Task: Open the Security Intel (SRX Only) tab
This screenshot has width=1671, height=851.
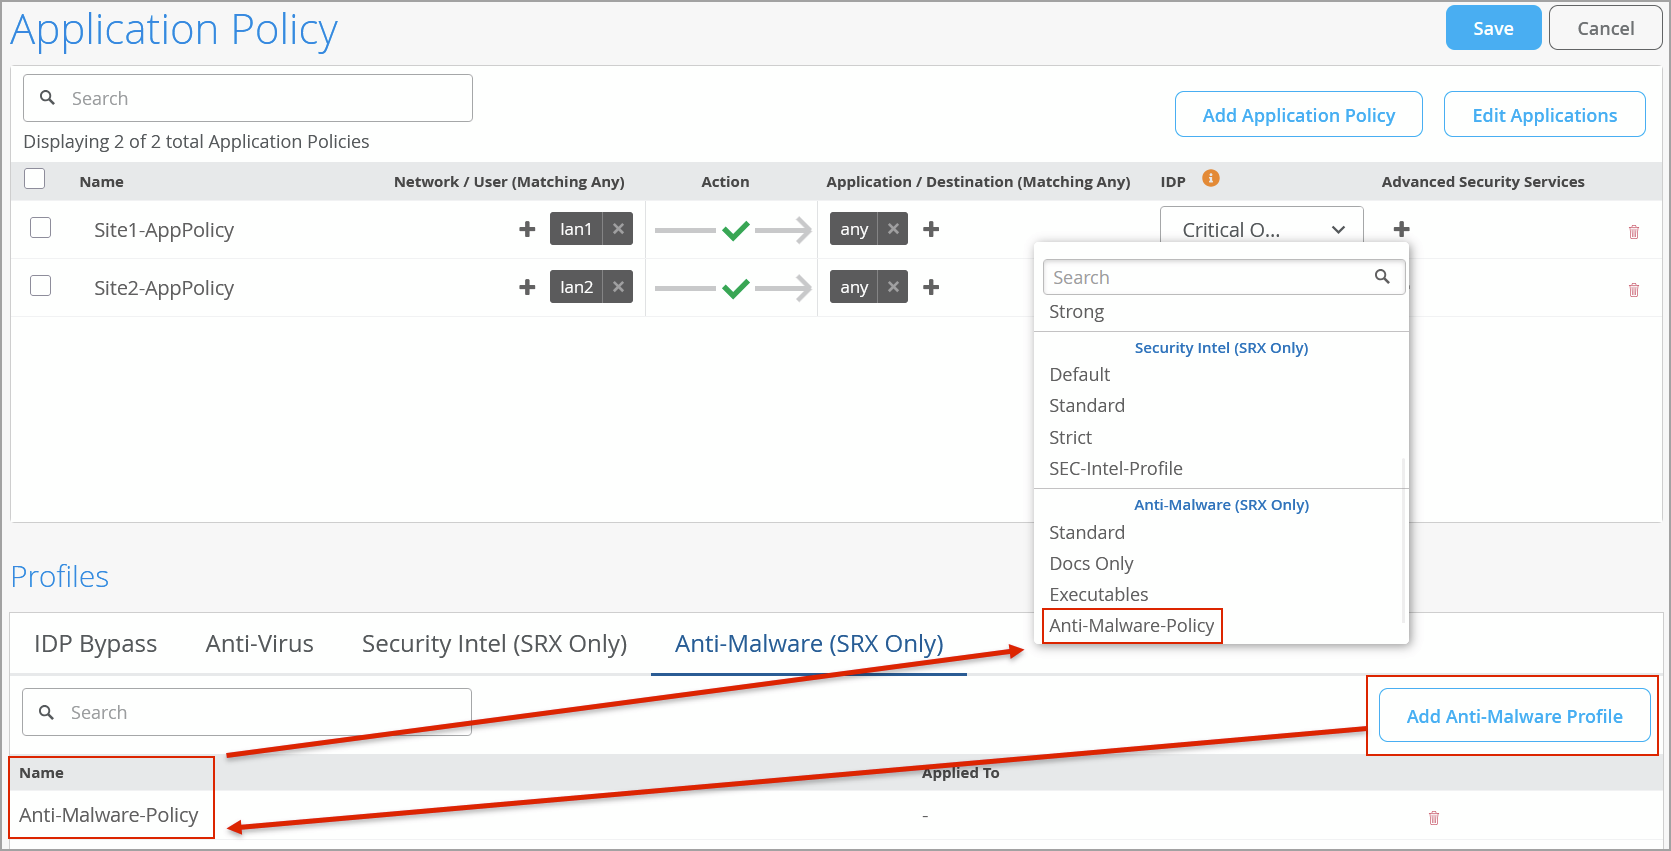Action: pos(494,644)
